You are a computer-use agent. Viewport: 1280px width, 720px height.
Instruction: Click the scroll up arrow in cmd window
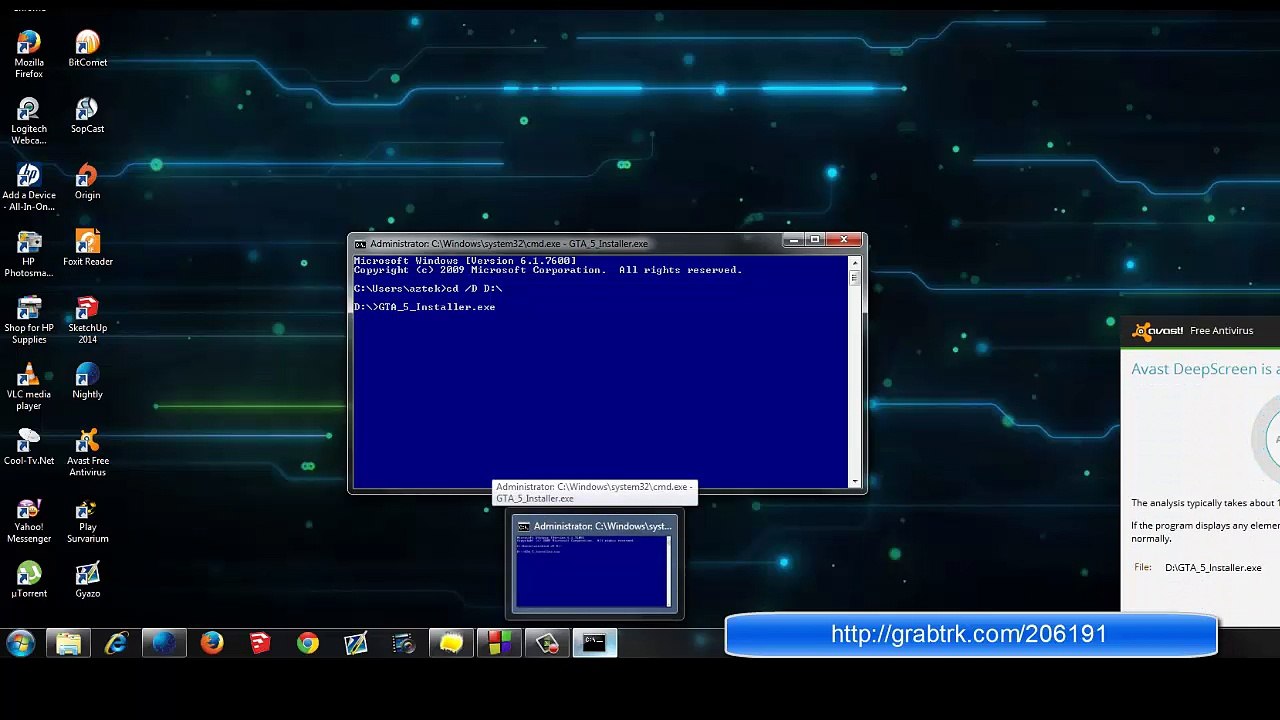coord(855,263)
